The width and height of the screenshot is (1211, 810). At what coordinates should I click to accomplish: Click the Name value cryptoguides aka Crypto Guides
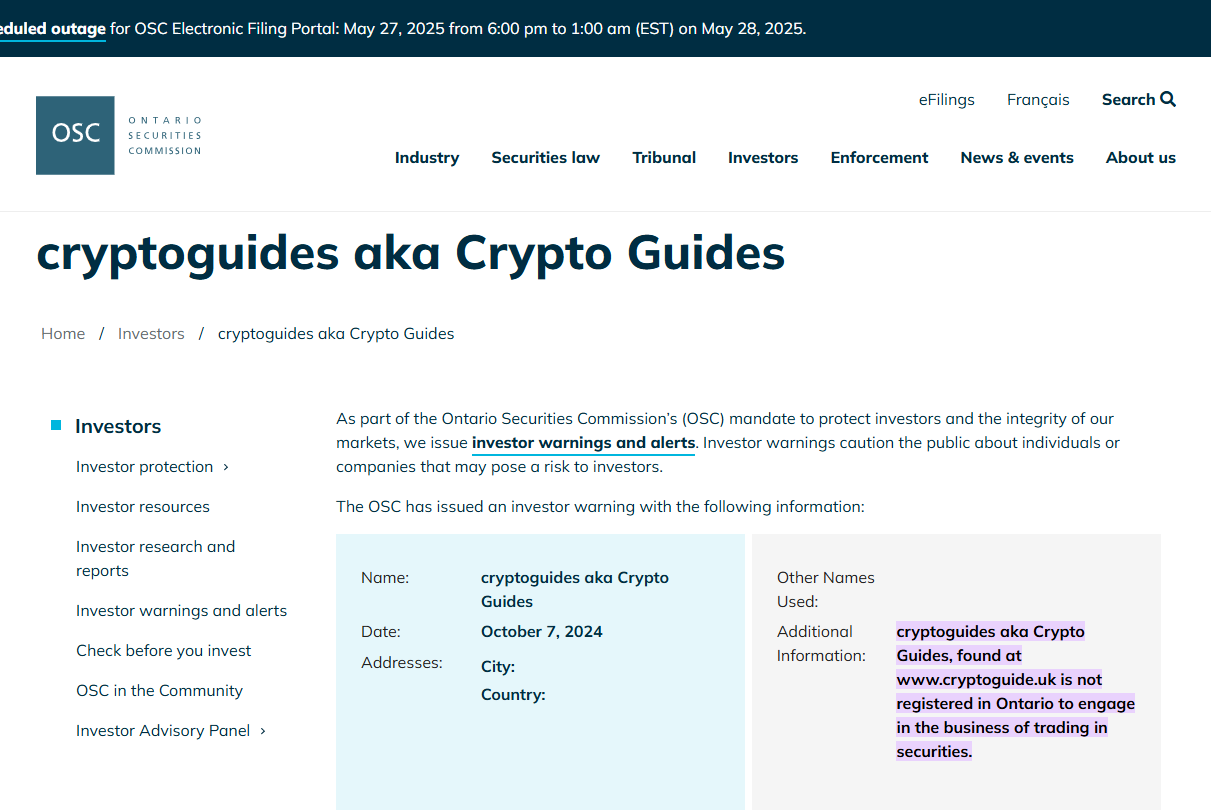[x=575, y=589]
